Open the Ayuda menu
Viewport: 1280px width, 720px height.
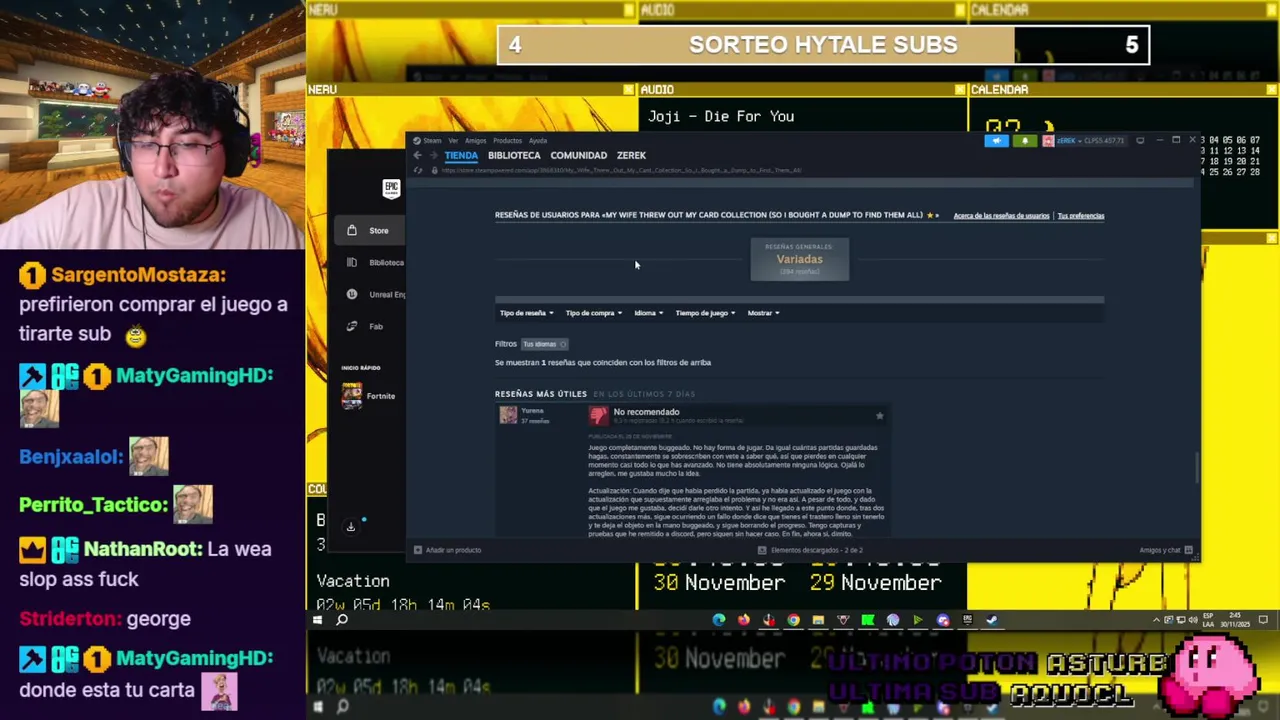(538, 141)
